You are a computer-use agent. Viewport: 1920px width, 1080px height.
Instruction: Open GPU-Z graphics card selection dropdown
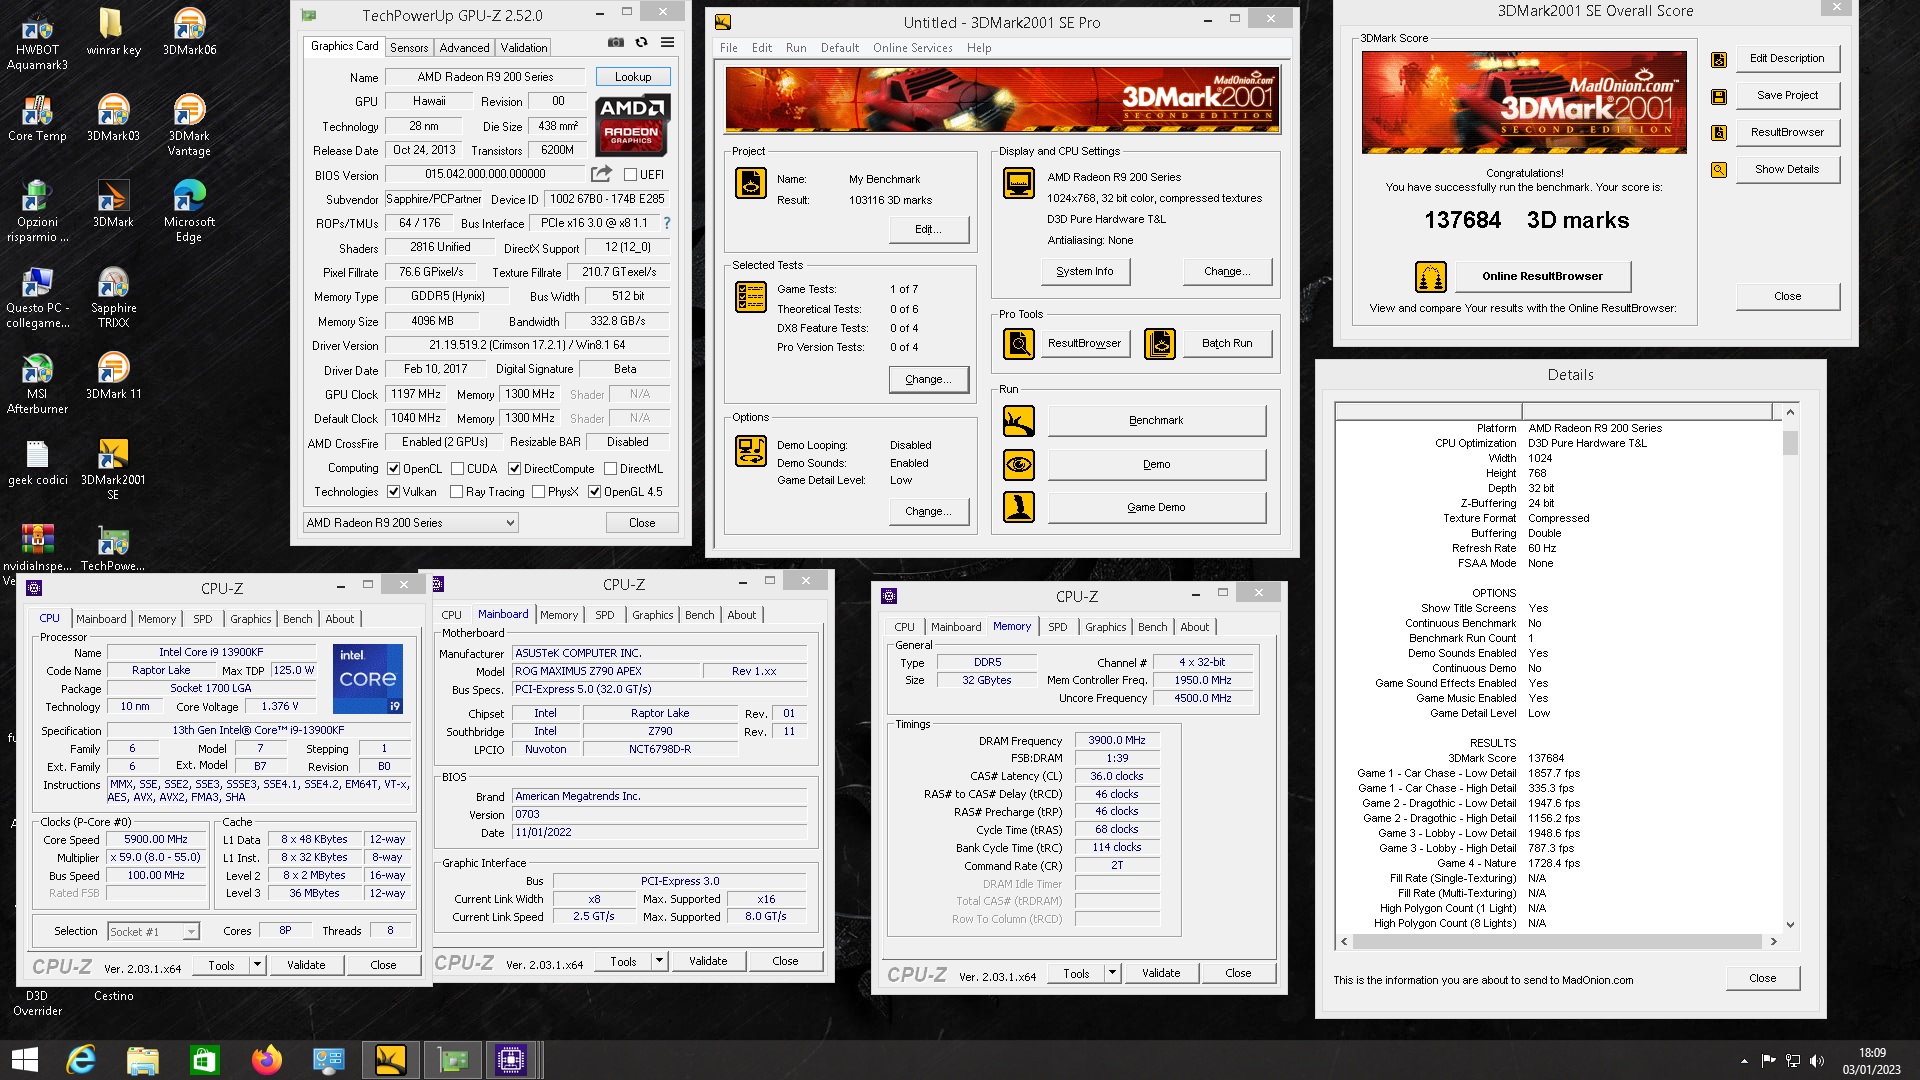pos(411,523)
